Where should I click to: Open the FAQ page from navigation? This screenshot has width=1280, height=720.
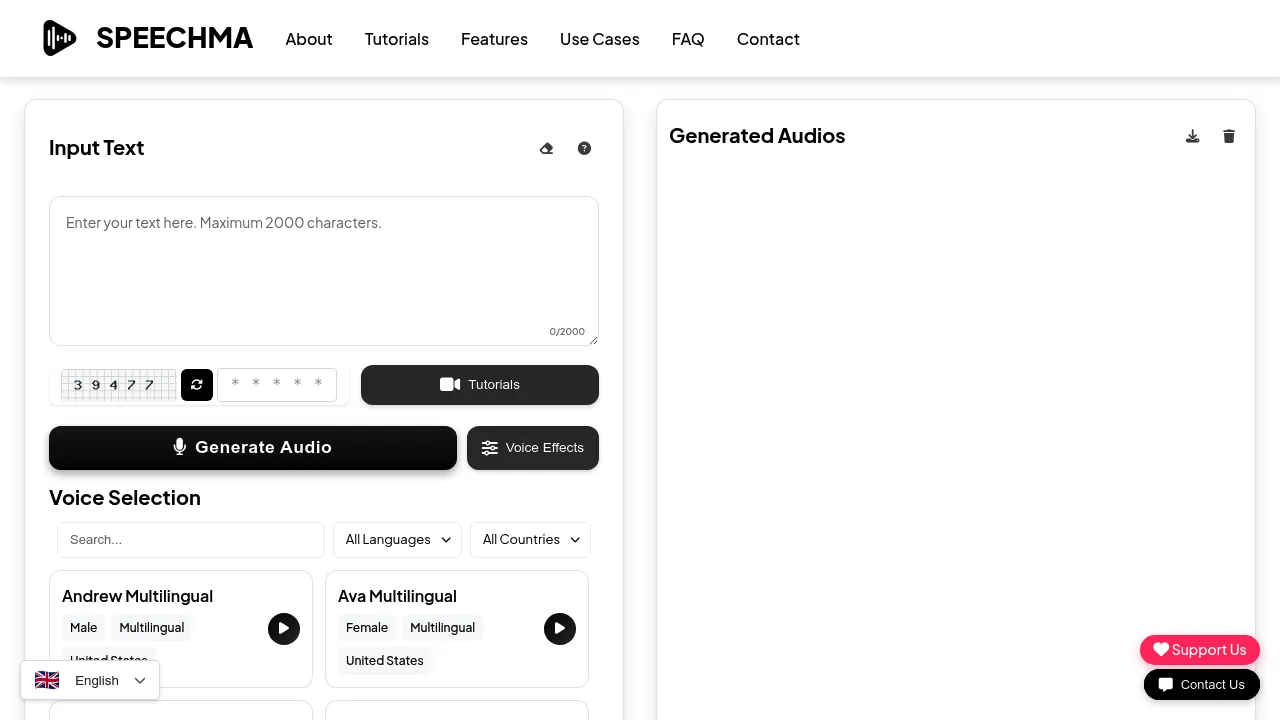tap(688, 39)
